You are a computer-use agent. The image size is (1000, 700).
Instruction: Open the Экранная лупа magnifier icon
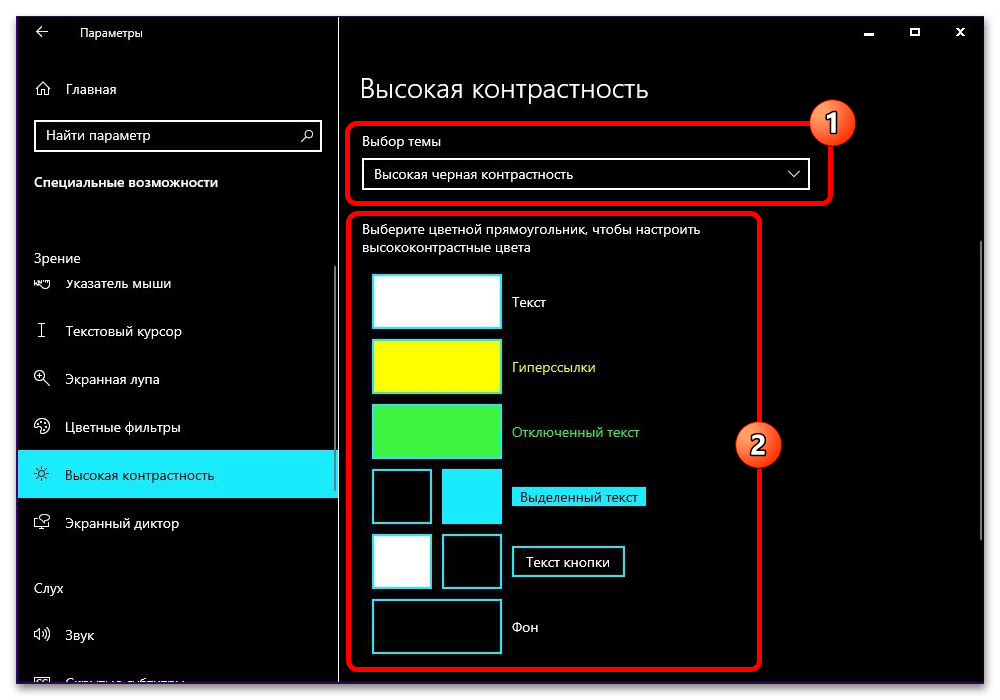[42, 379]
